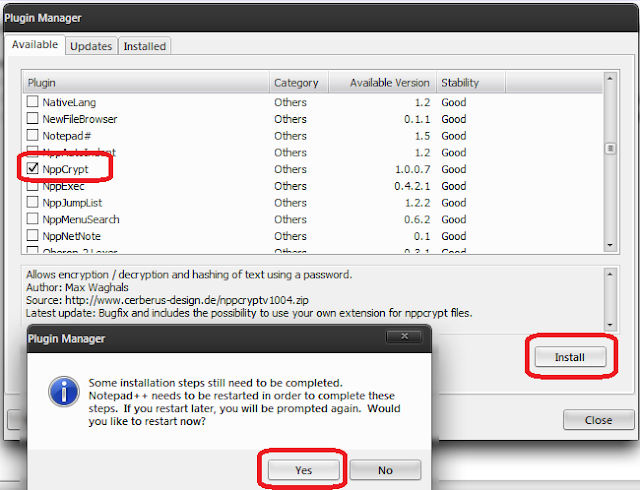Switch to the Available tab

click(35, 45)
